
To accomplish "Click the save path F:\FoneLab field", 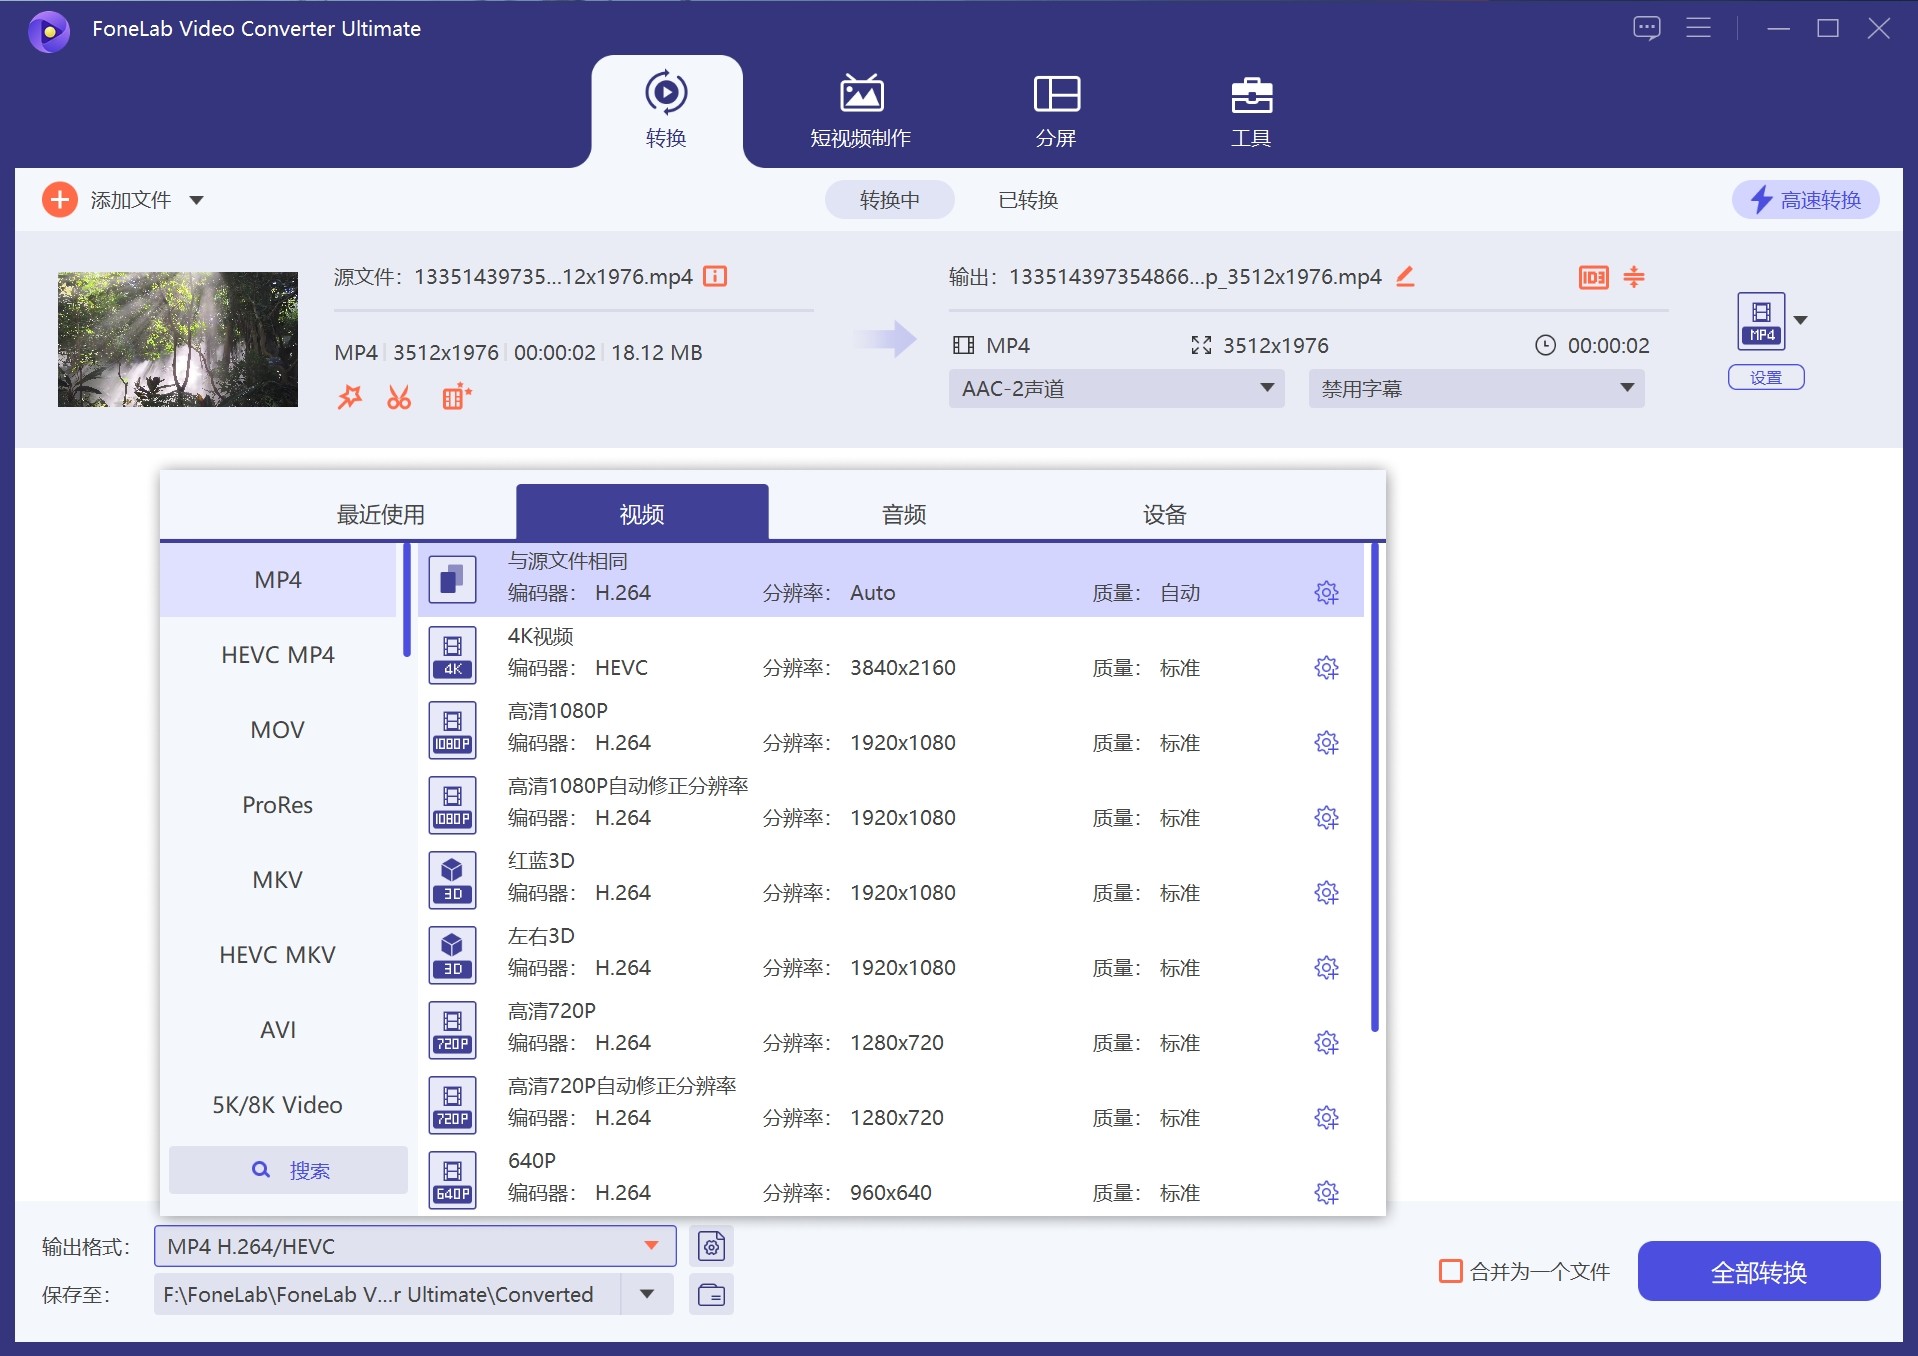I will [387, 1294].
